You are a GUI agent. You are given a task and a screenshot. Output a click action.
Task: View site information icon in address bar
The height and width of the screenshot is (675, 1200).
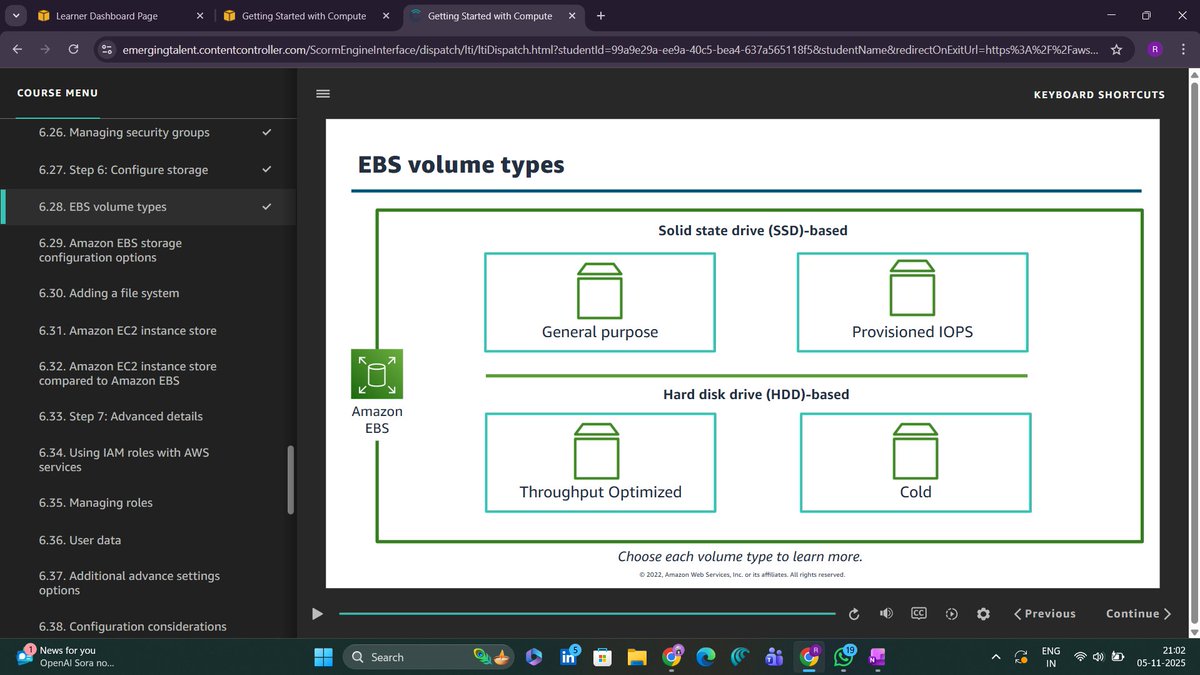[x=109, y=49]
